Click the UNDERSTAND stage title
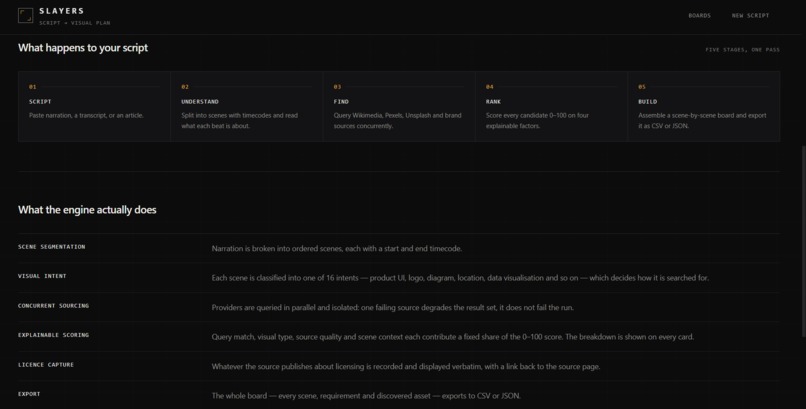 pyautogui.click(x=200, y=102)
